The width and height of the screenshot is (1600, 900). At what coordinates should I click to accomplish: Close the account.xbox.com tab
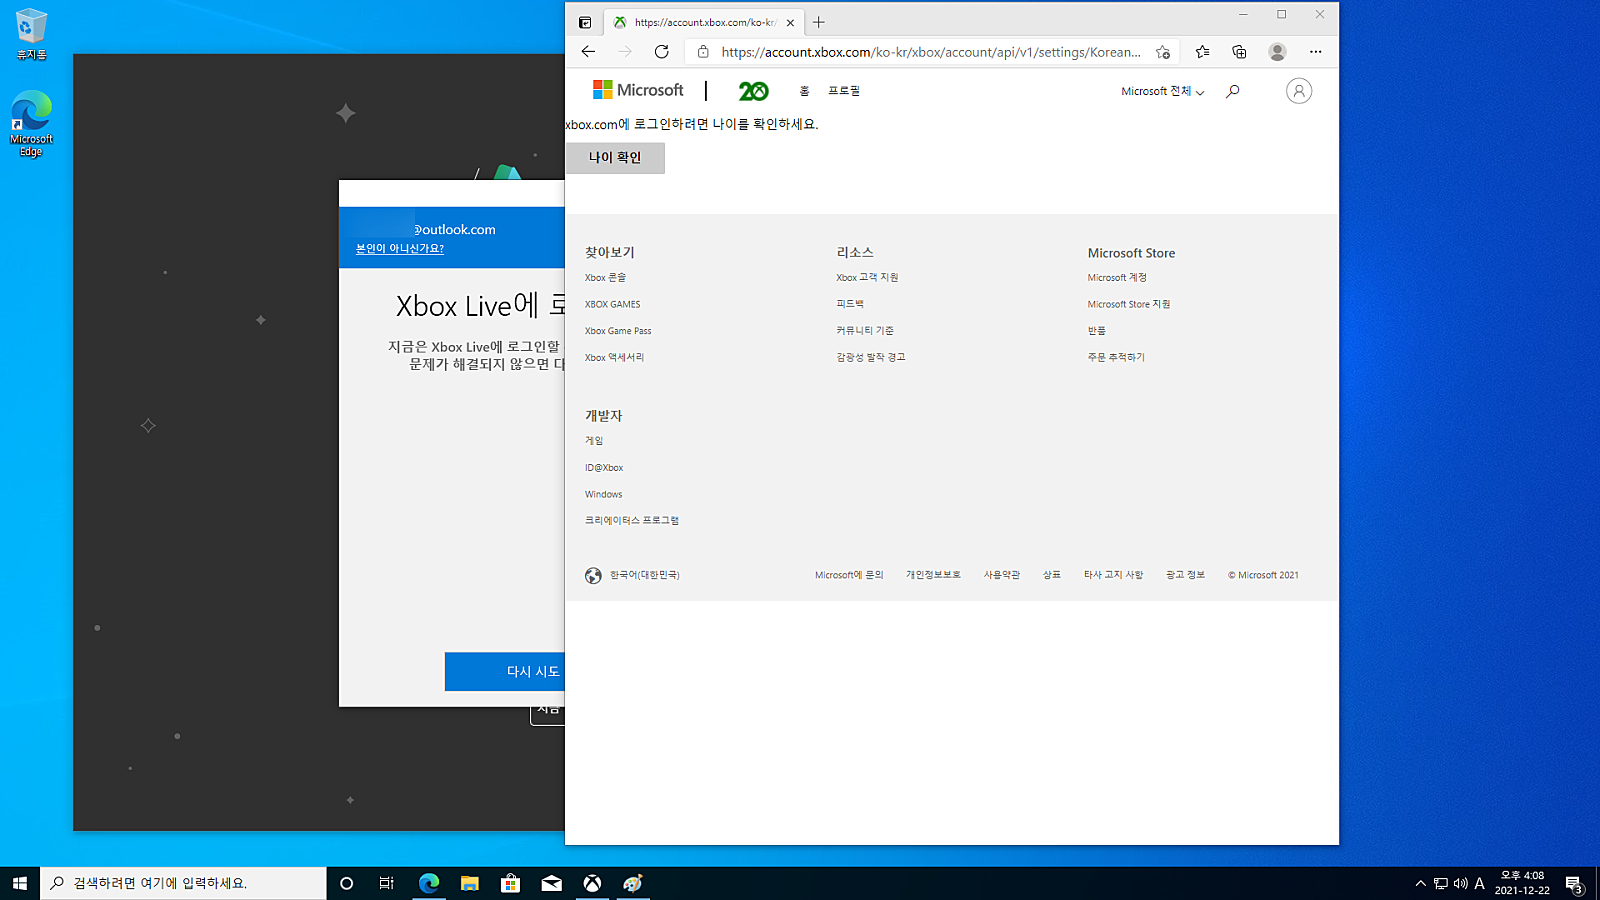click(790, 22)
